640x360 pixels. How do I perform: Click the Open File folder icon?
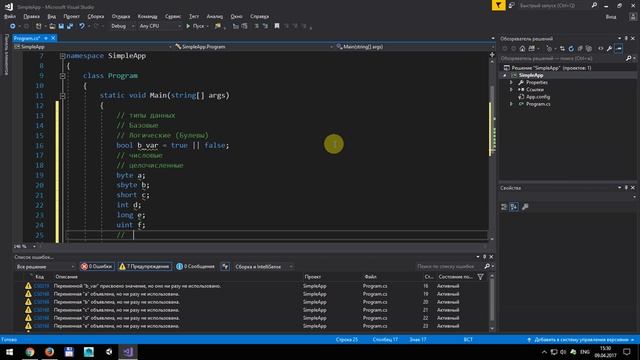(52, 26)
